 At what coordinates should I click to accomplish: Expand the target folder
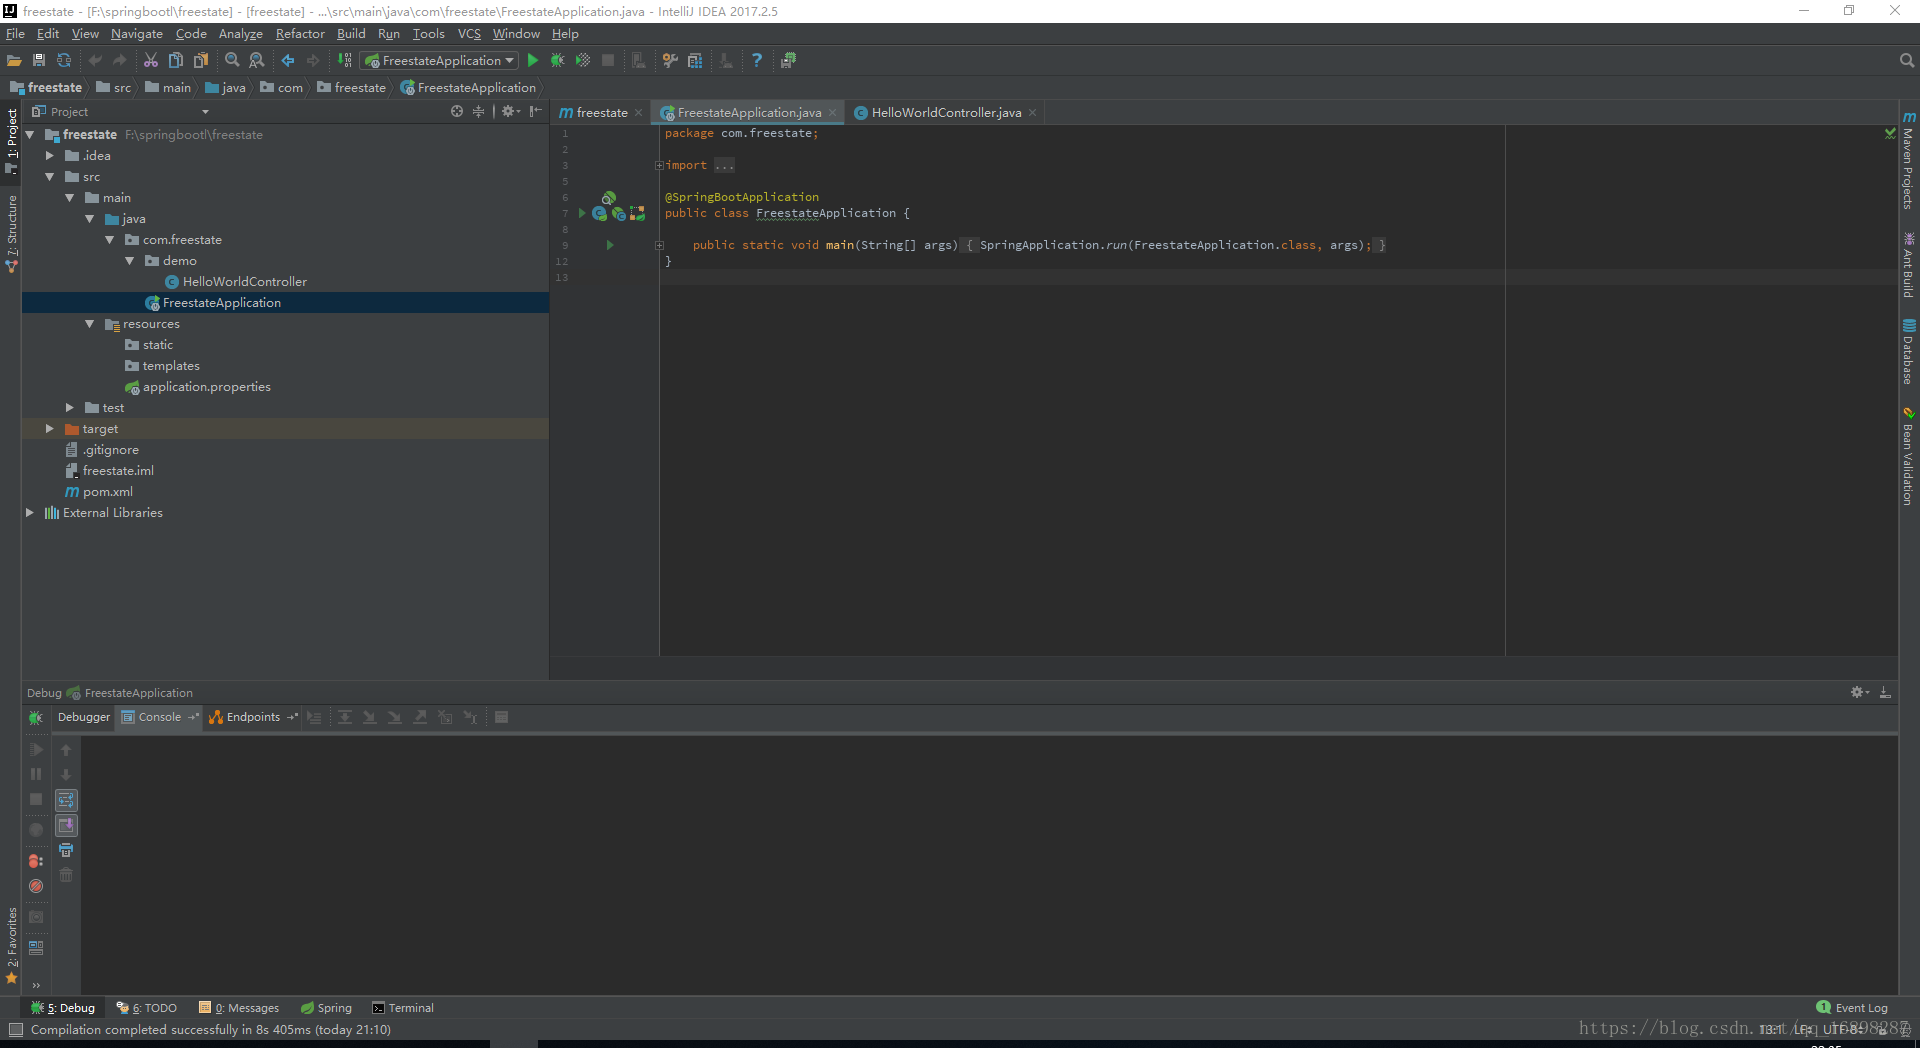(50, 429)
